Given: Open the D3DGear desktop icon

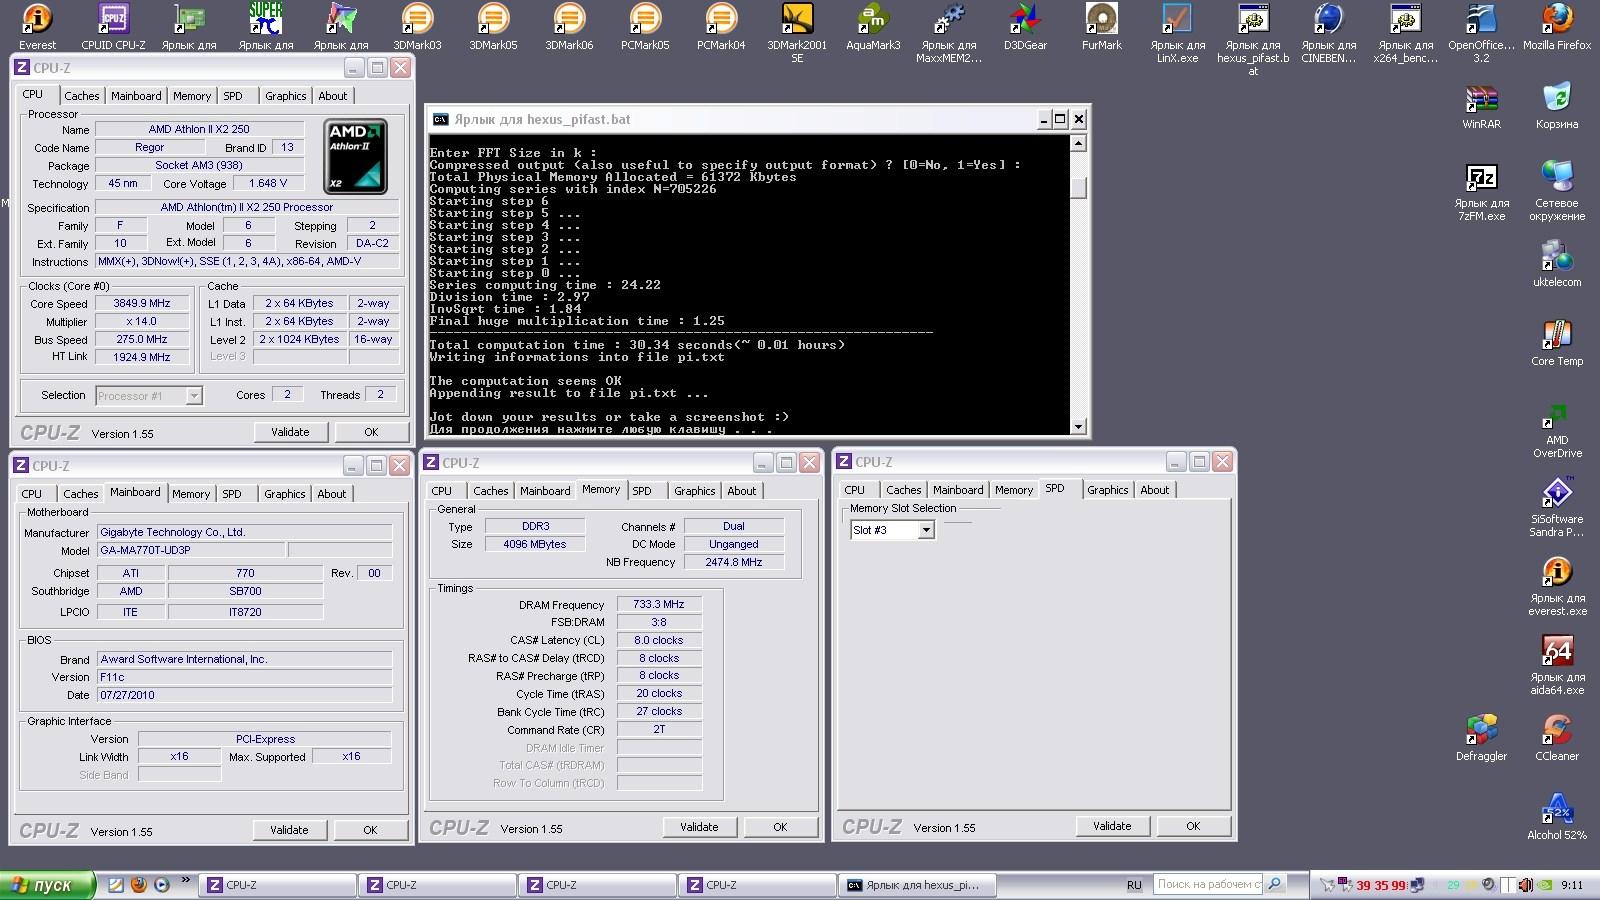Looking at the screenshot, I should [x=1025, y=26].
